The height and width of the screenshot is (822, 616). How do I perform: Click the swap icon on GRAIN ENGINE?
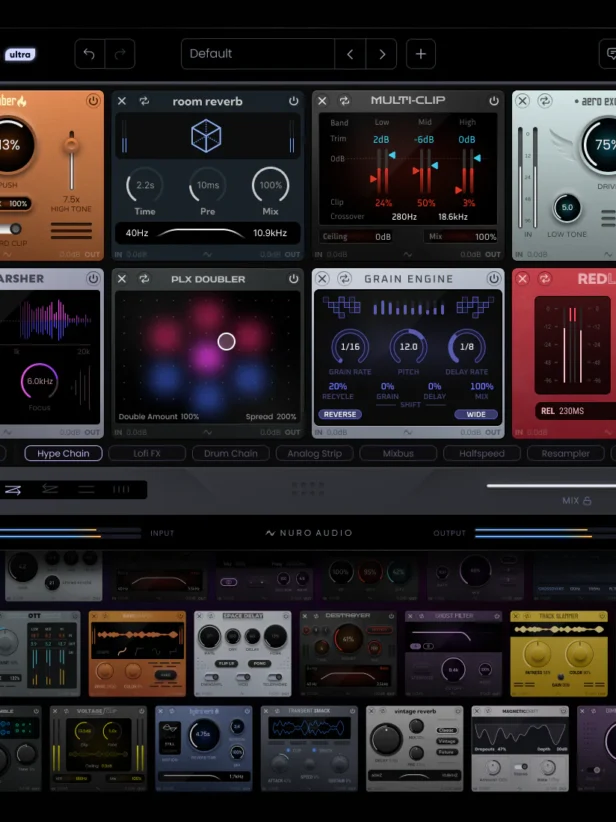tap(344, 278)
